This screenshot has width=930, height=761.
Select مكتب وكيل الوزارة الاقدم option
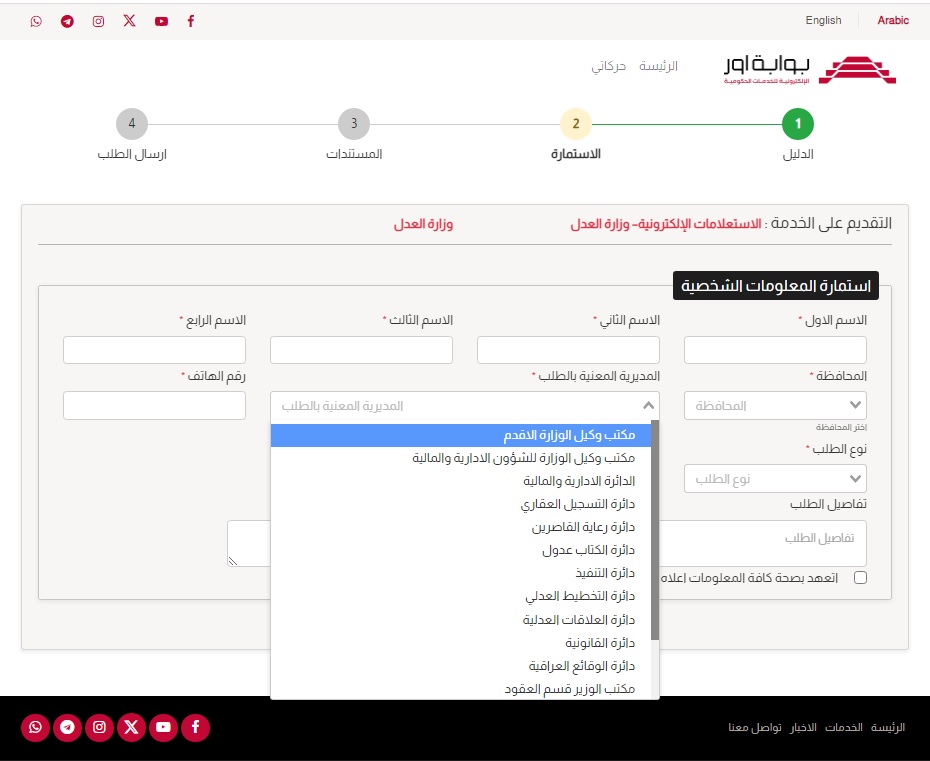pos(461,435)
